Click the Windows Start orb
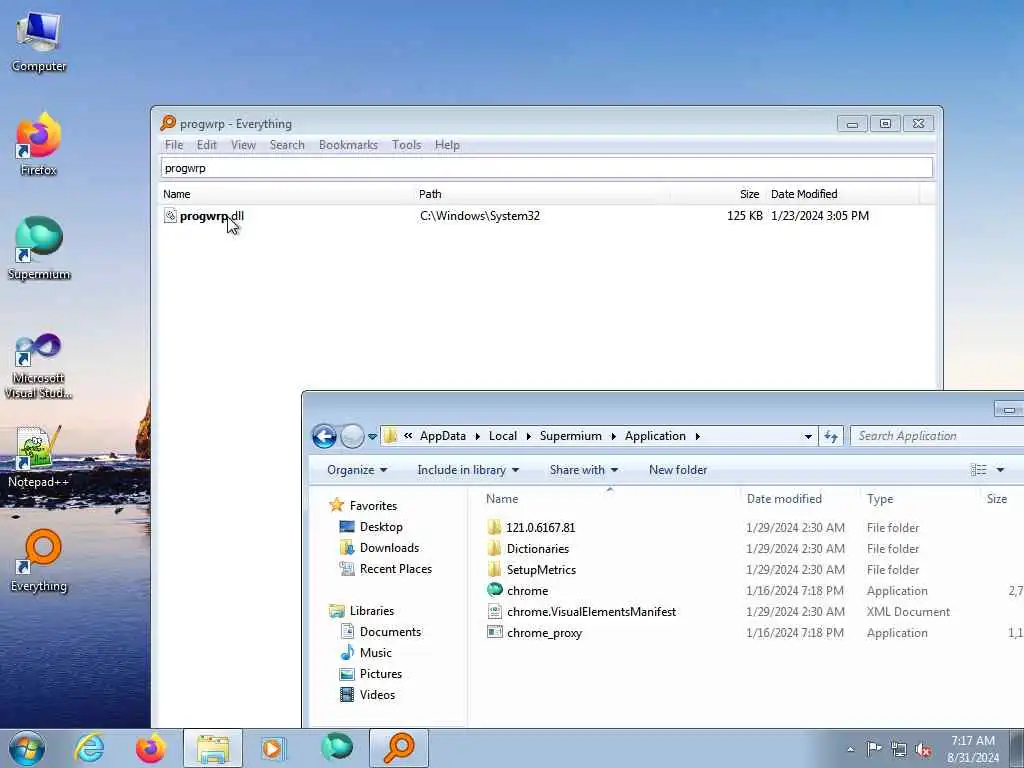Image resolution: width=1024 pixels, height=768 pixels. [x=27, y=748]
